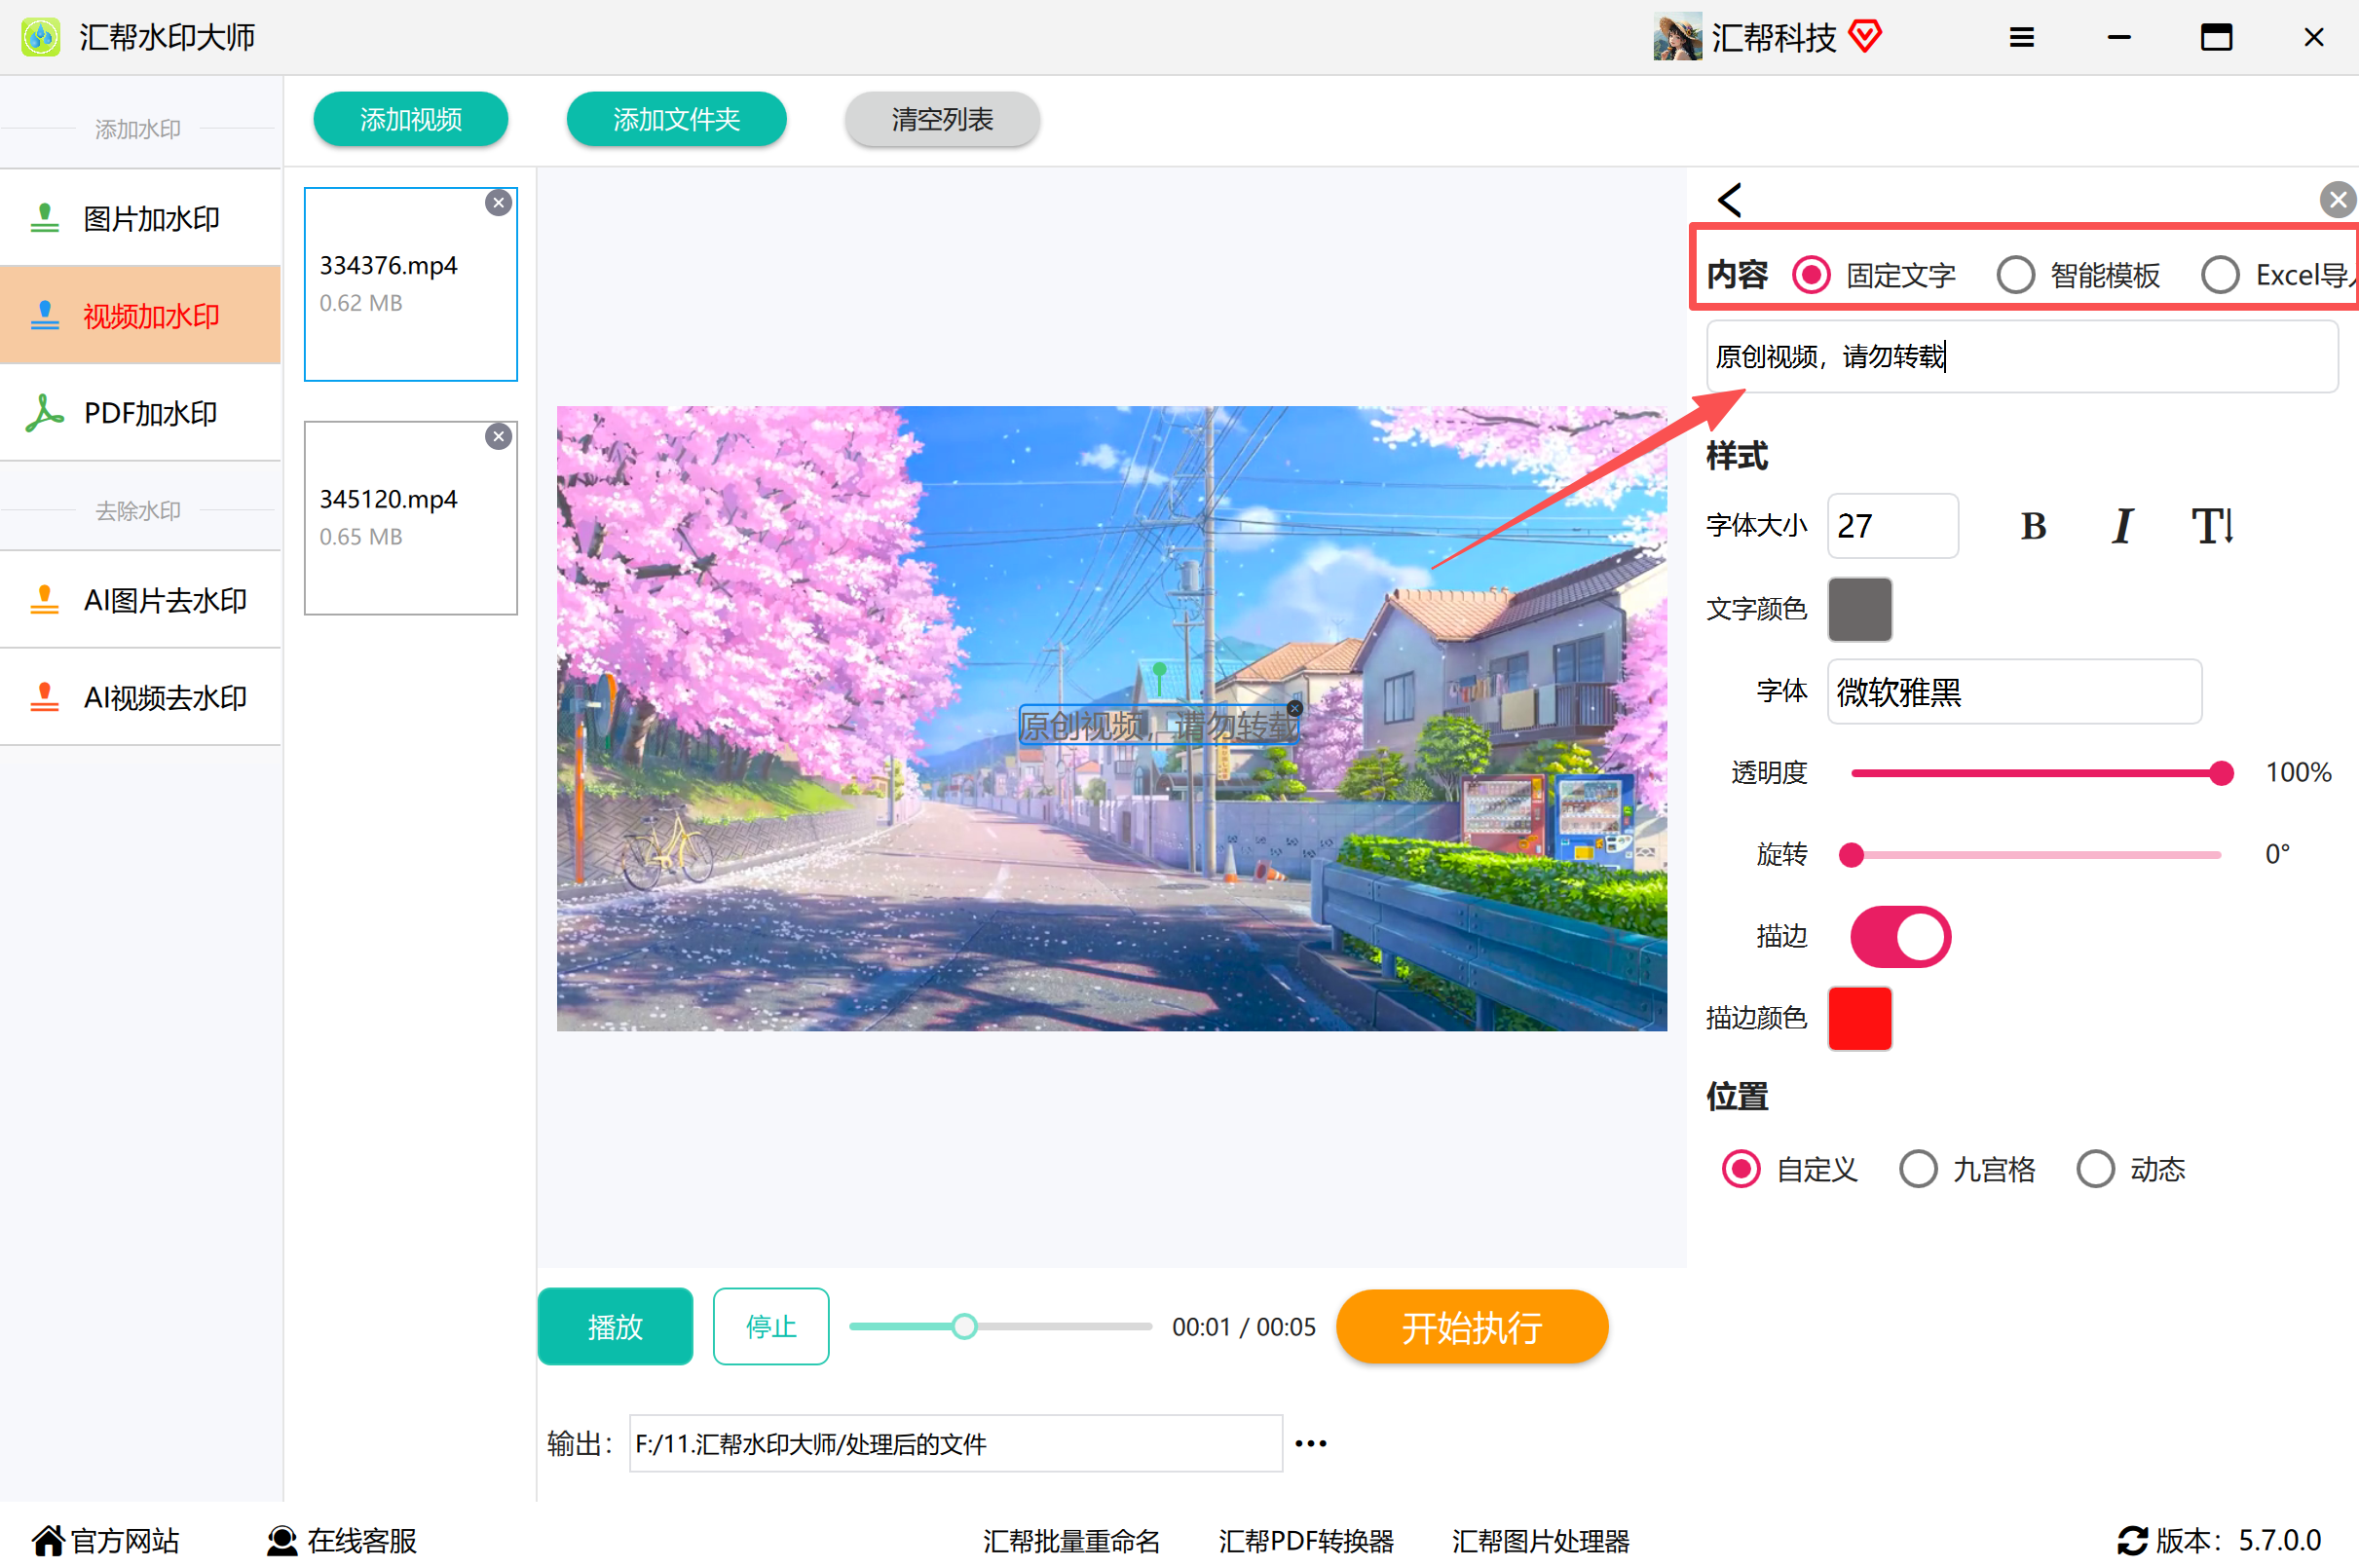This screenshot has height=1568, width=2359.
Task: Turn off the 描边 stroke switch
Action: [1900, 937]
